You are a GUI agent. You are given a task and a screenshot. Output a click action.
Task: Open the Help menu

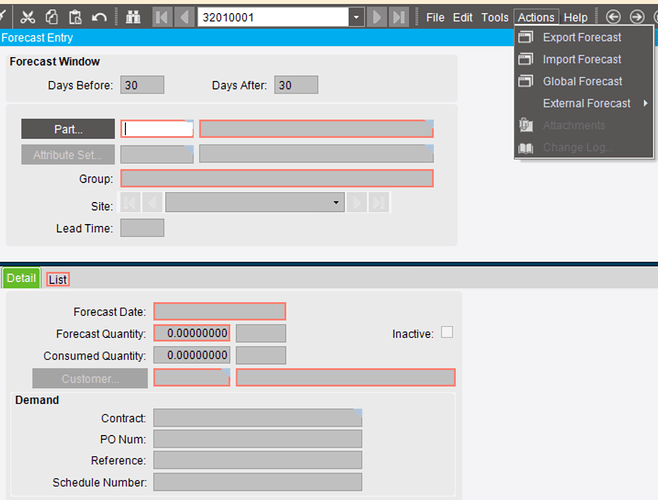tap(575, 18)
